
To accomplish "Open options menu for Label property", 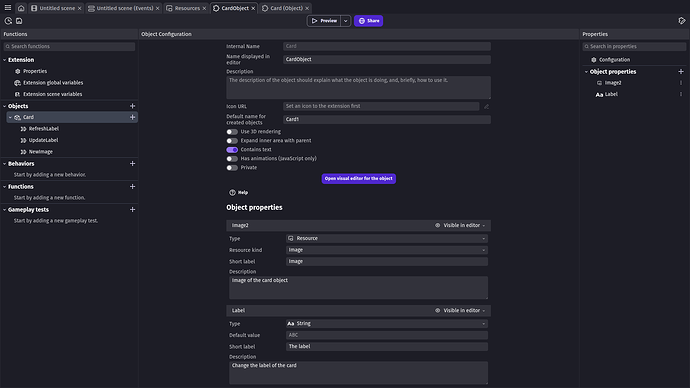I will click(681, 94).
